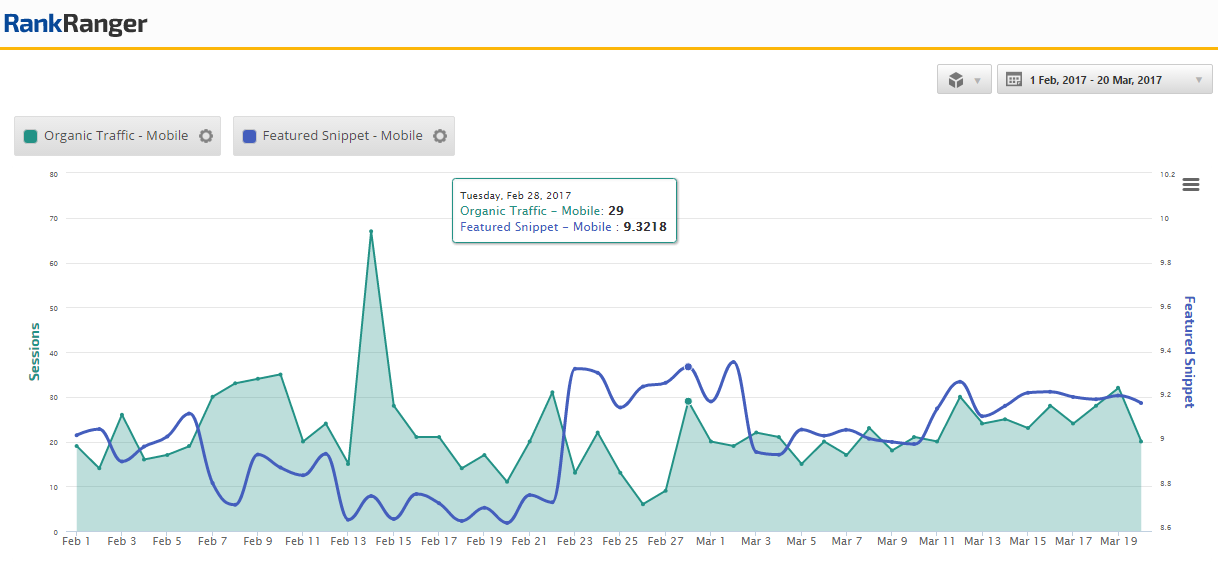Click the last teal data point on Mar 20
This screenshot has width=1218, height=562.
1141,441
